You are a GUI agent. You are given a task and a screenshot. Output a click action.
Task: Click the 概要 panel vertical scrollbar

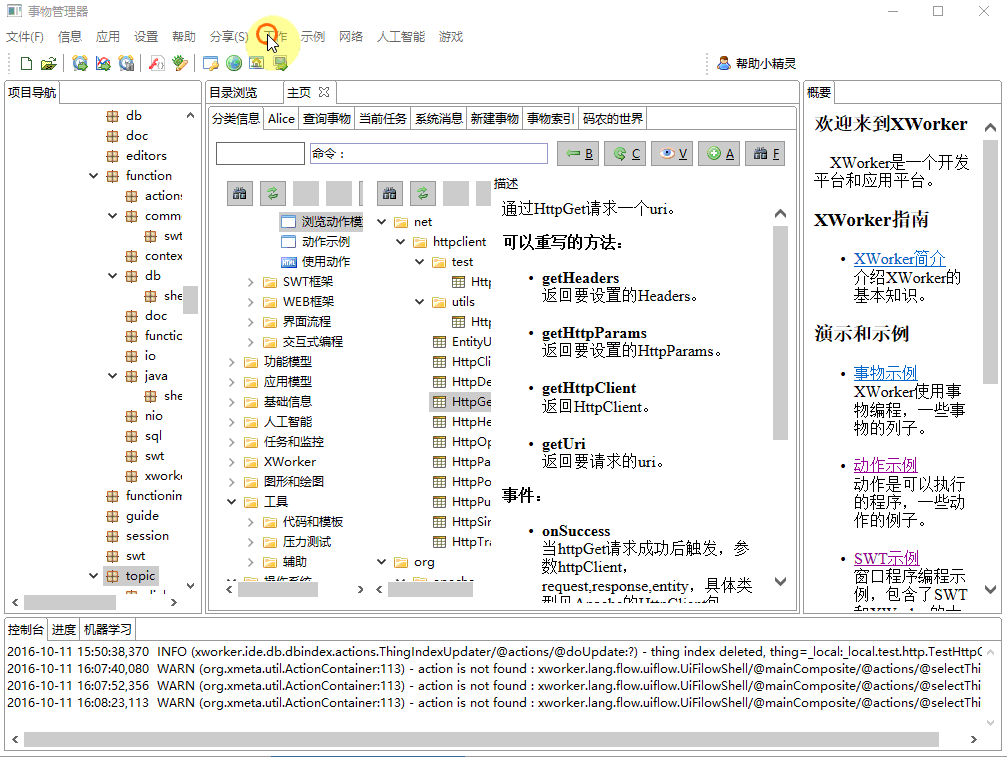[990, 263]
